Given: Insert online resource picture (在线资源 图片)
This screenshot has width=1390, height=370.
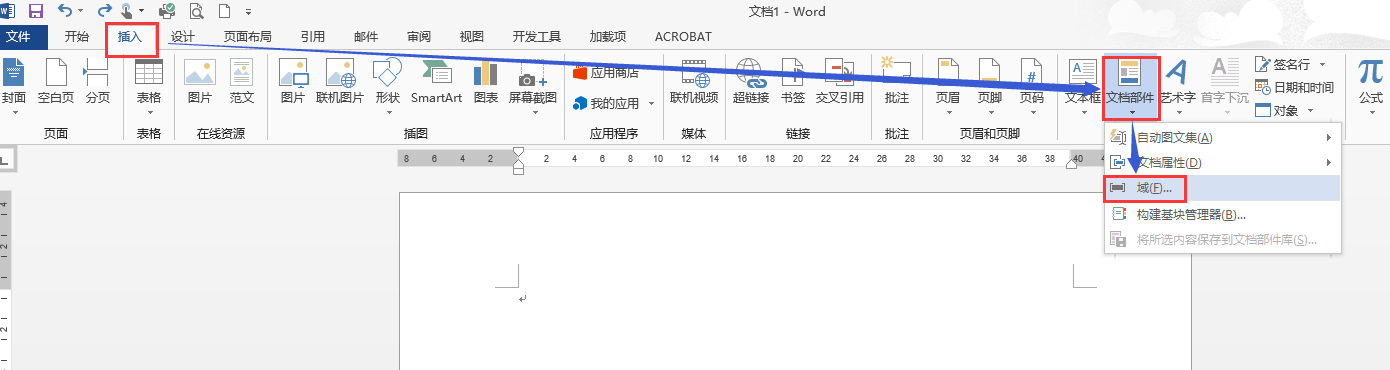Looking at the screenshot, I should [x=200, y=82].
